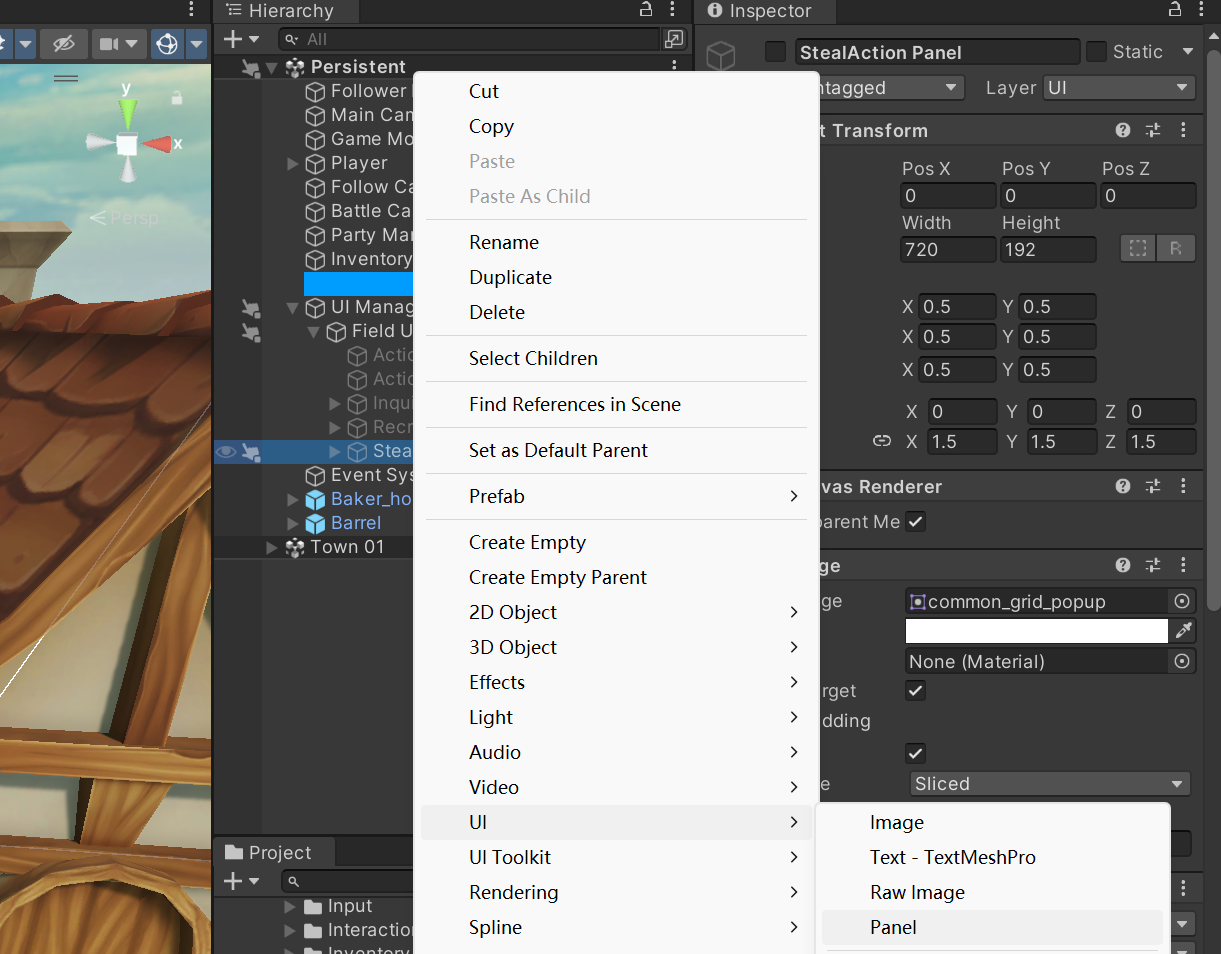Open Rect Transform preset settings icon

pos(1153,130)
